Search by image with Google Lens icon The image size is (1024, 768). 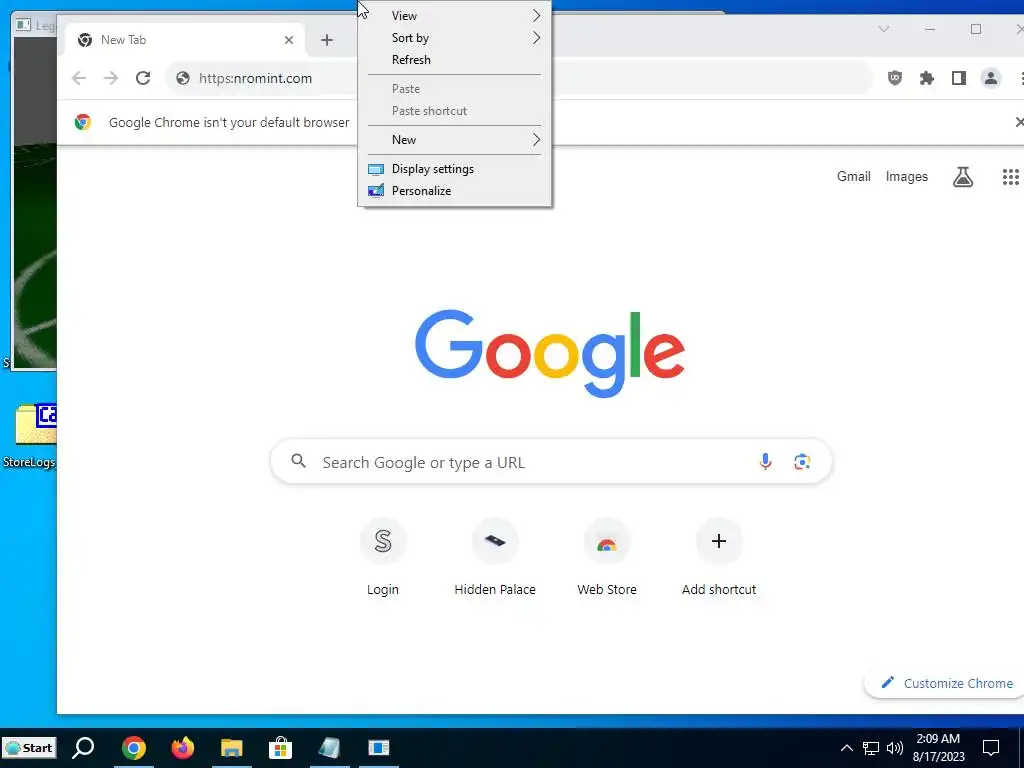coord(802,462)
